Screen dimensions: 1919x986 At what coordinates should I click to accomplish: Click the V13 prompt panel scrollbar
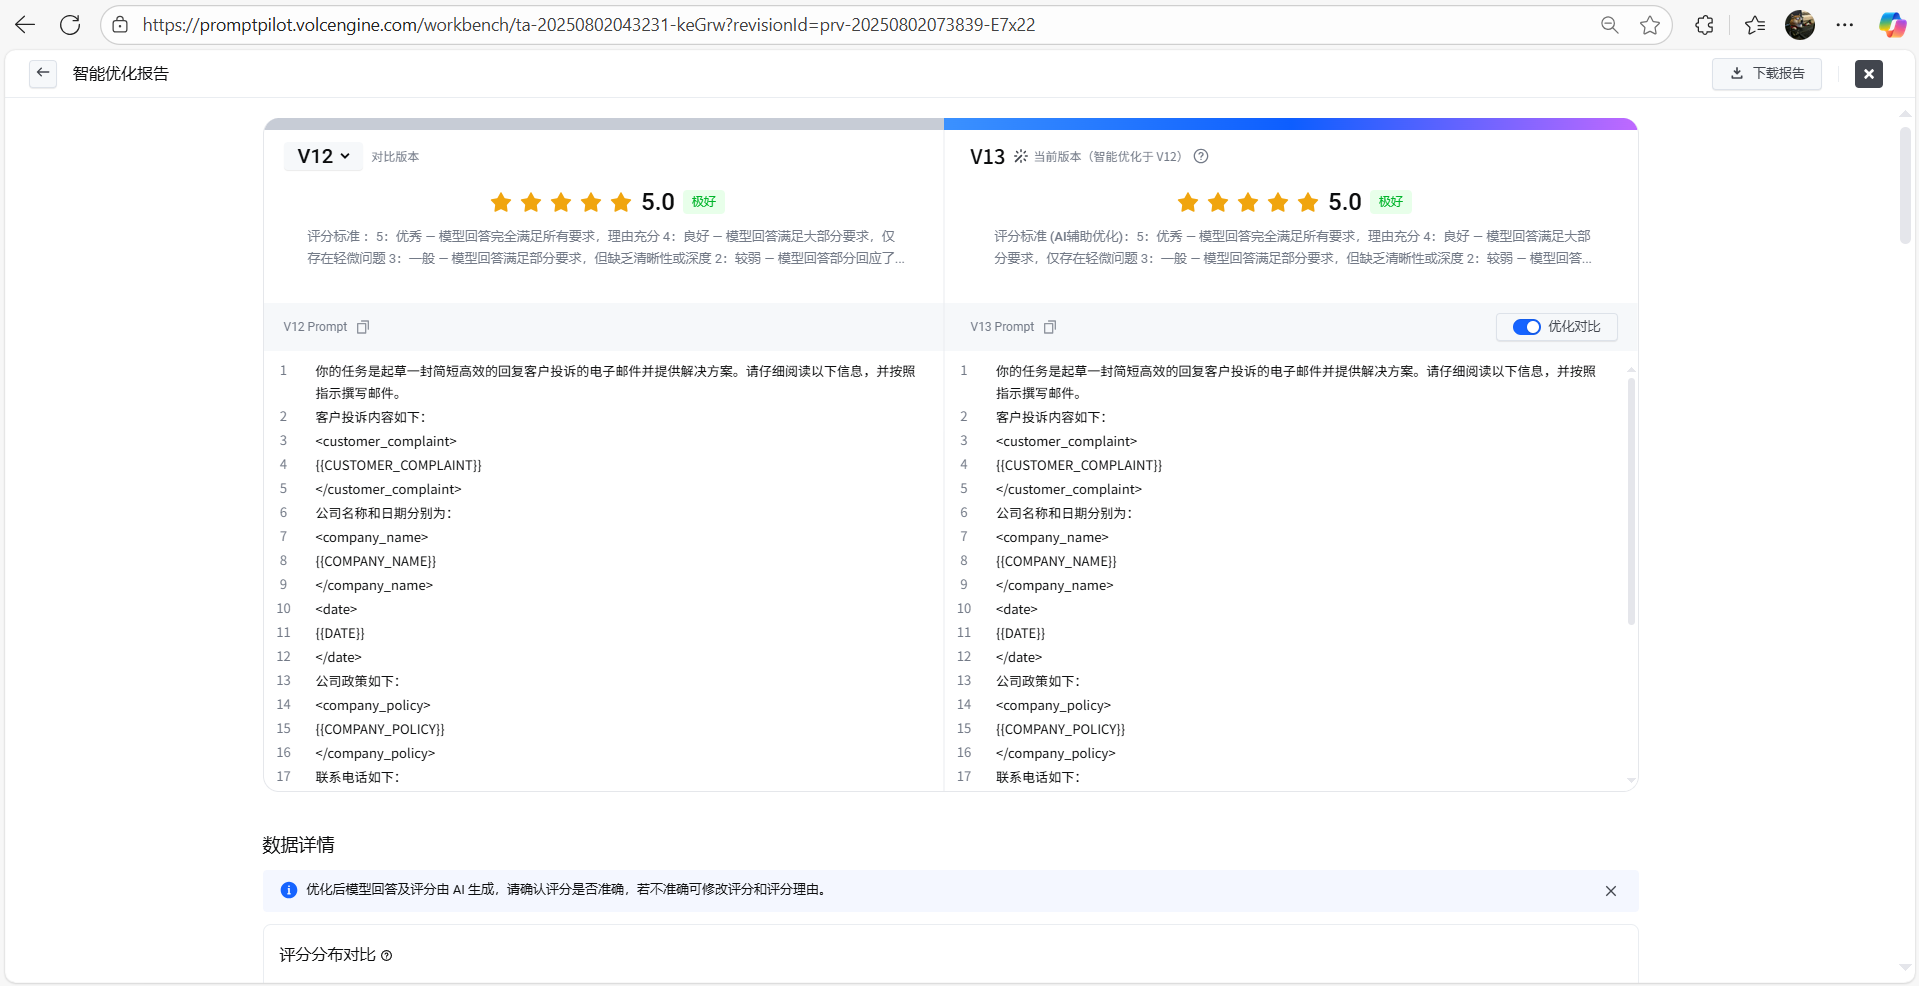tap(1631, 500)
